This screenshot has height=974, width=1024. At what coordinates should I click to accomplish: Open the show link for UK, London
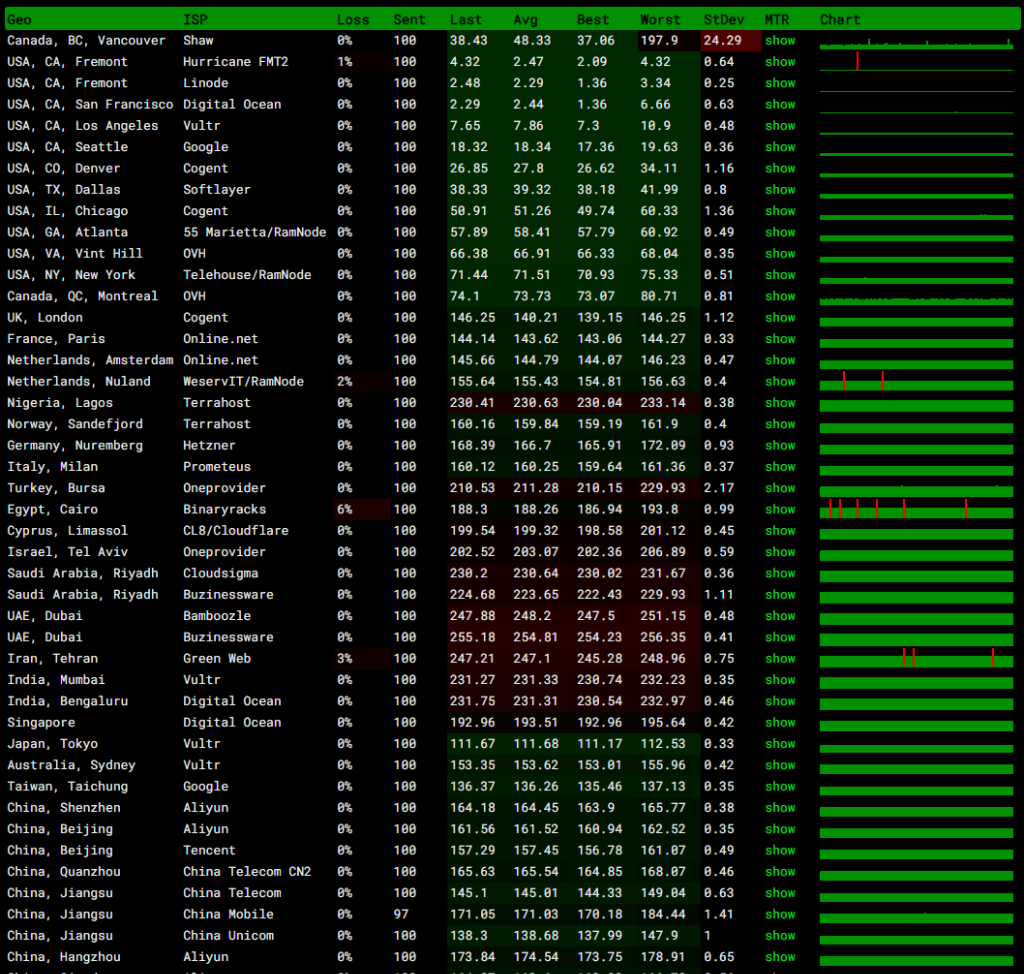click(780, 317)
